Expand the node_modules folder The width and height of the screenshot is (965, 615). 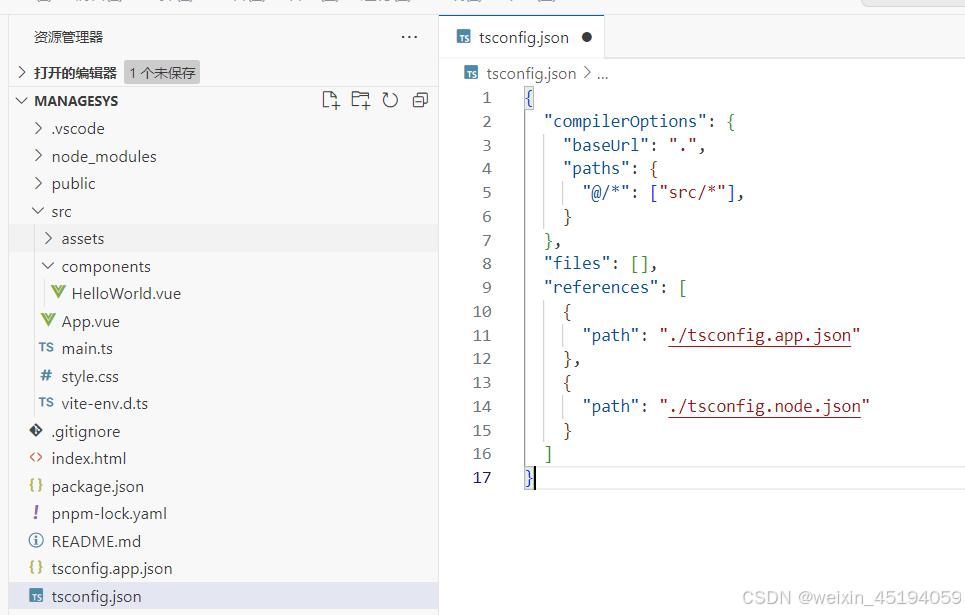(39, 155)
